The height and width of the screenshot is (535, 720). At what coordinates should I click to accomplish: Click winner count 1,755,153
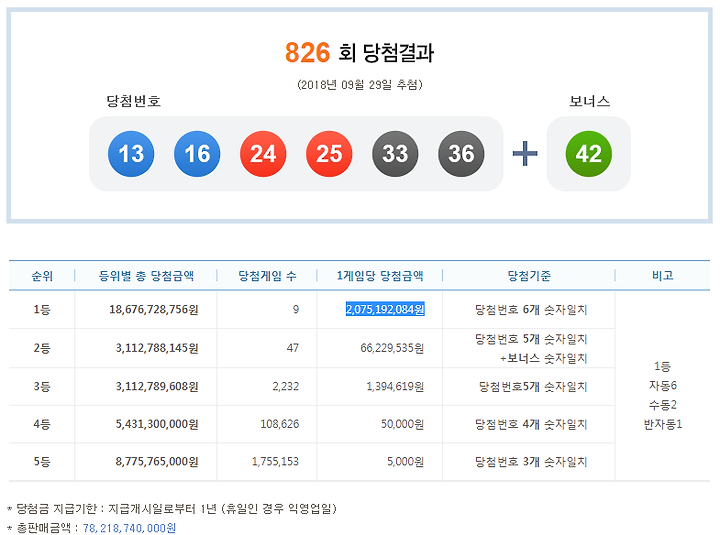point(275,462)
